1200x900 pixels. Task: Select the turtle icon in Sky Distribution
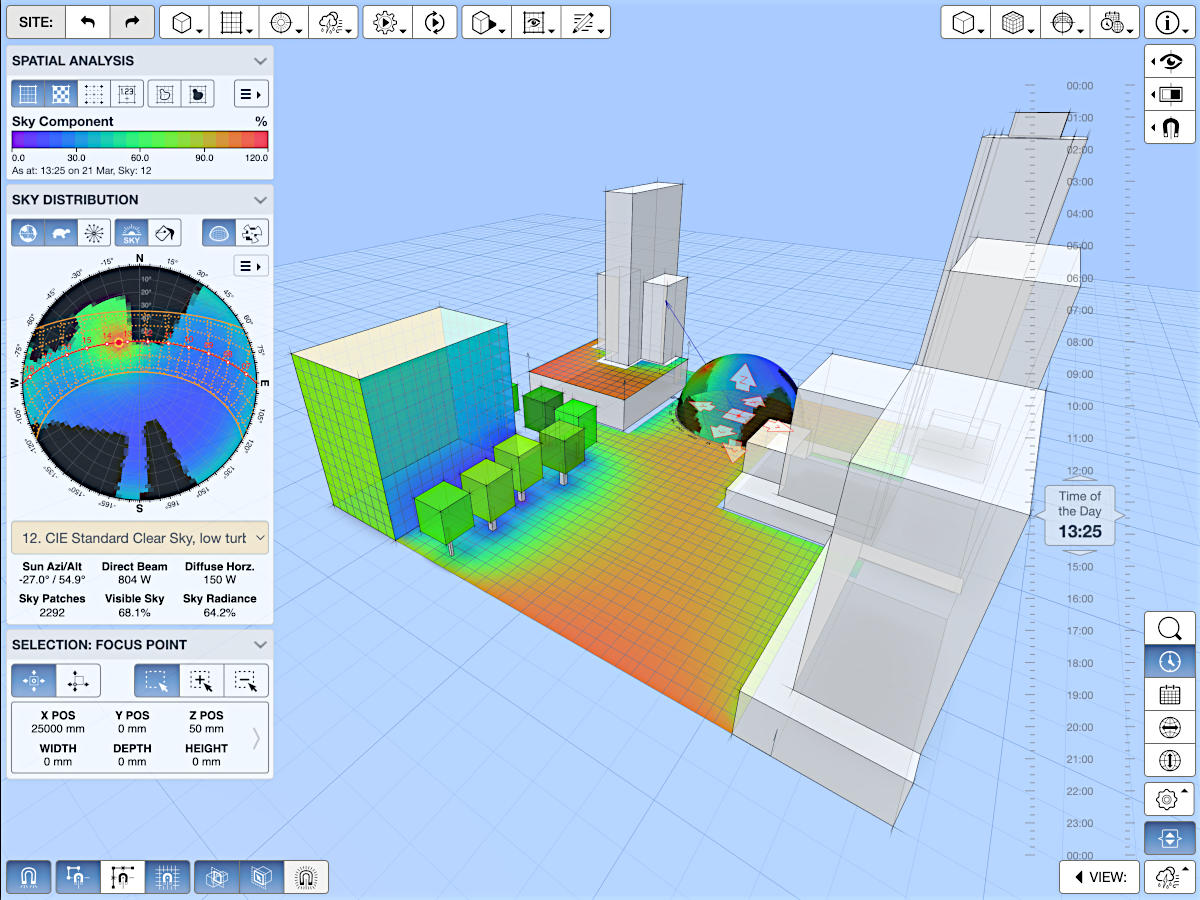pyautogui.click(x=62, y=234)
